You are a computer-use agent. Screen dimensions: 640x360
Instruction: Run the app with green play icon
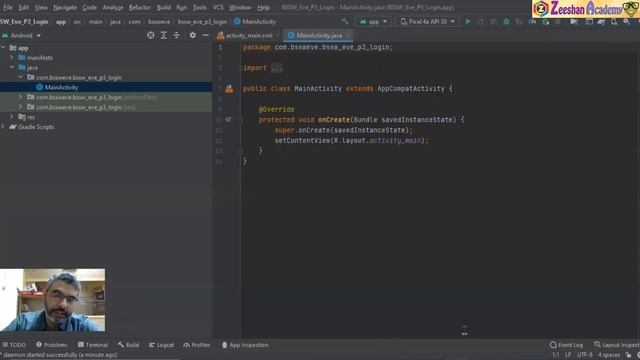coord(468,21)
